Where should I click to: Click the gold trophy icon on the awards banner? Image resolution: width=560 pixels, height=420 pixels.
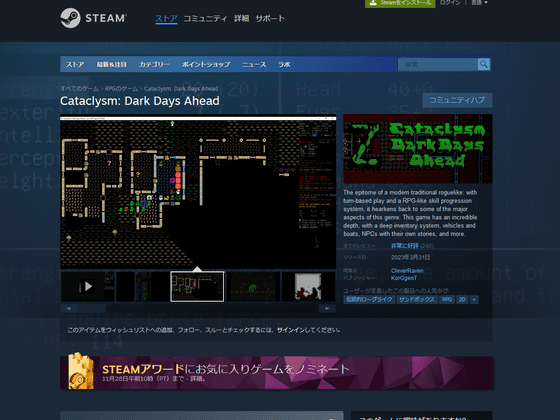[80, 371]
